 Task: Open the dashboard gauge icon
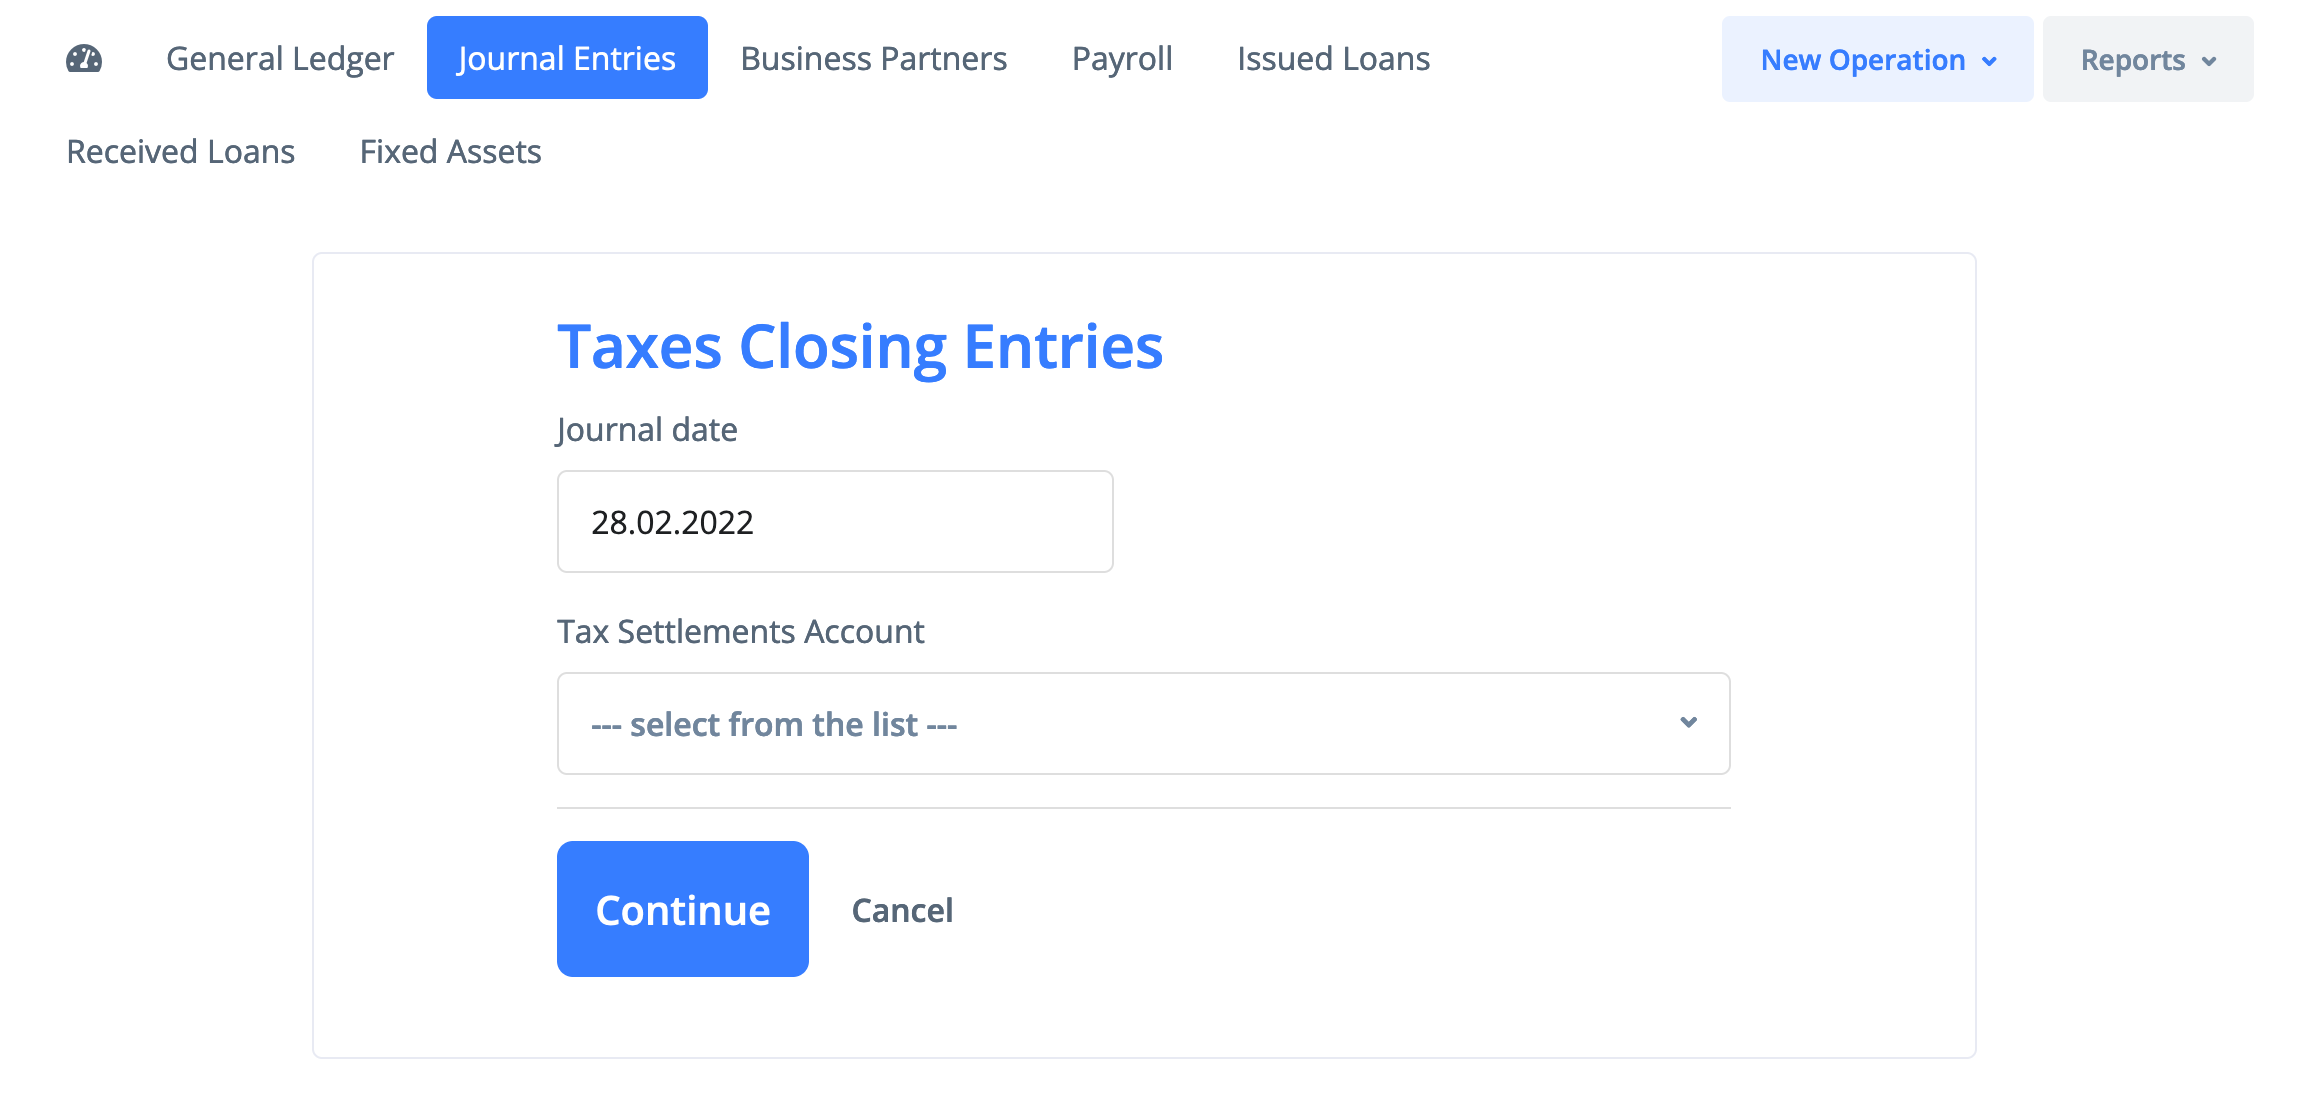pyautogui.click(x=84, y=59)
